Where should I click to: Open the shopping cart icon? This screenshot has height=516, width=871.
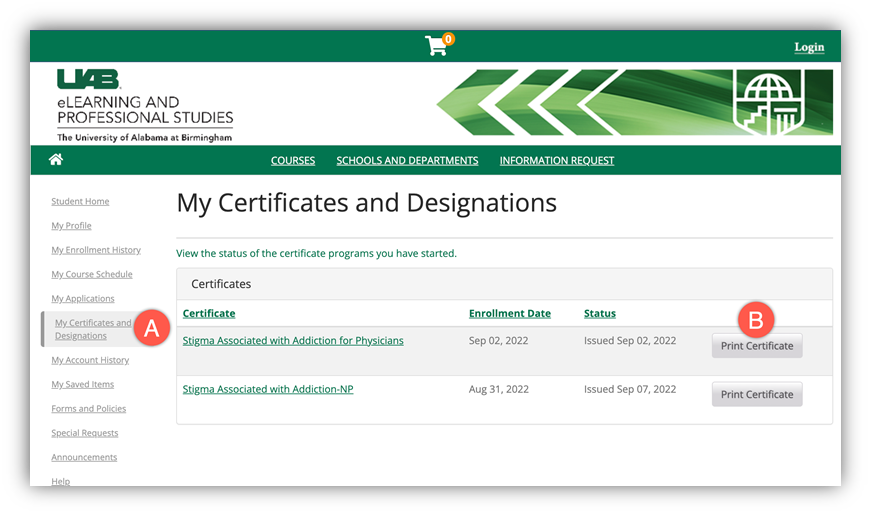tap(437, 46)
